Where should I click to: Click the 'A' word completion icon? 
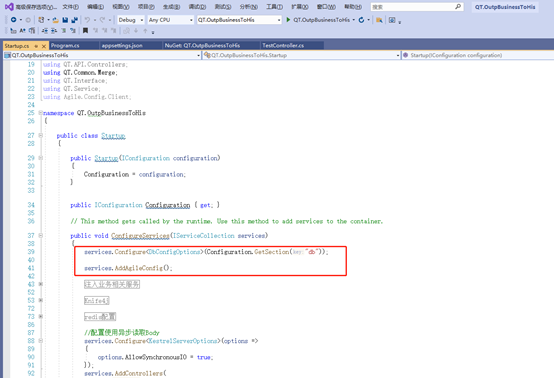22,31
